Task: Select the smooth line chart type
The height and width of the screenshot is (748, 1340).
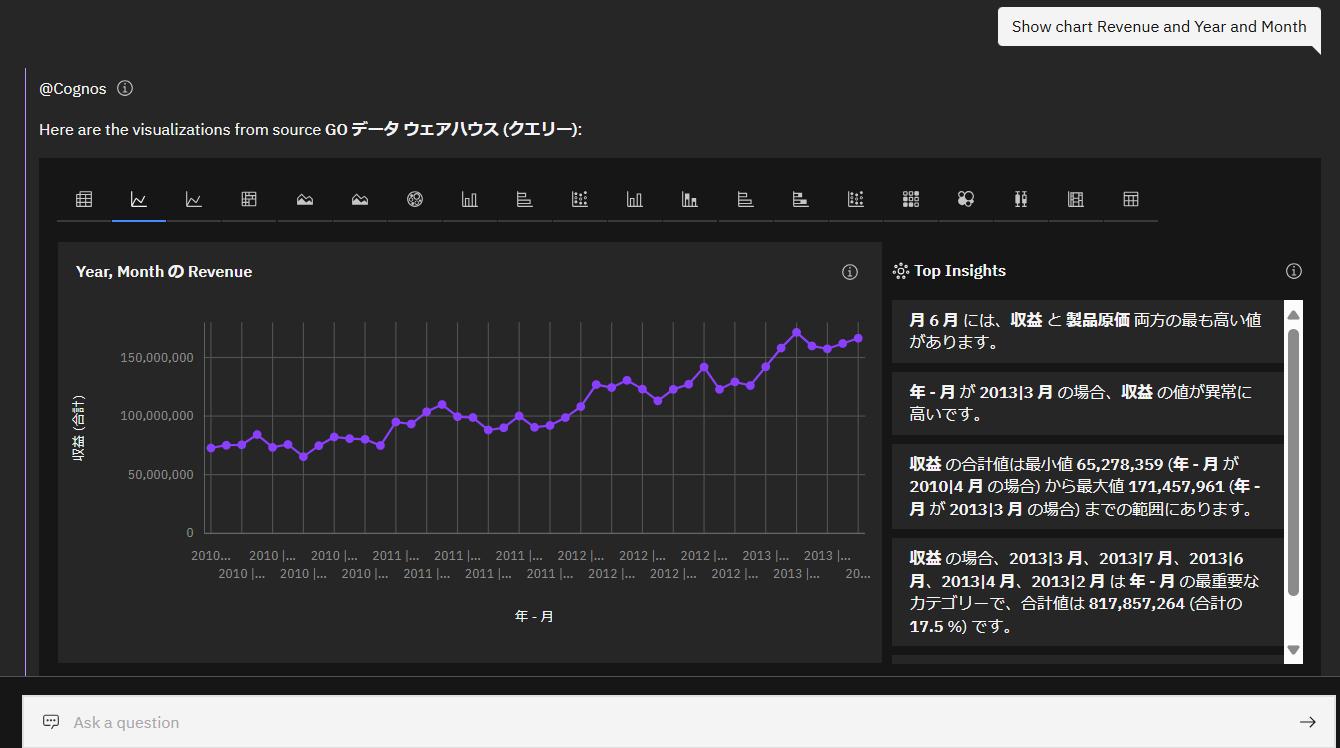Action: pyautogui.click(x=194, y=199)
